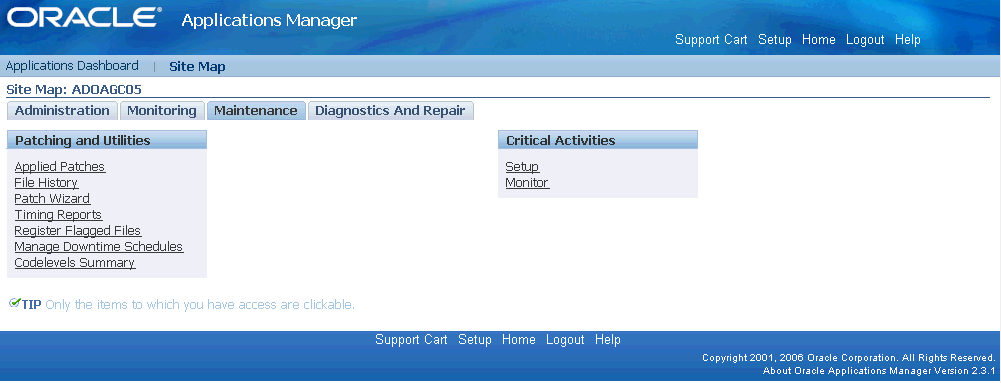Screen dimensions: 1001x383
Task: Click the tip text about clickable items
Action: (200, 304)
